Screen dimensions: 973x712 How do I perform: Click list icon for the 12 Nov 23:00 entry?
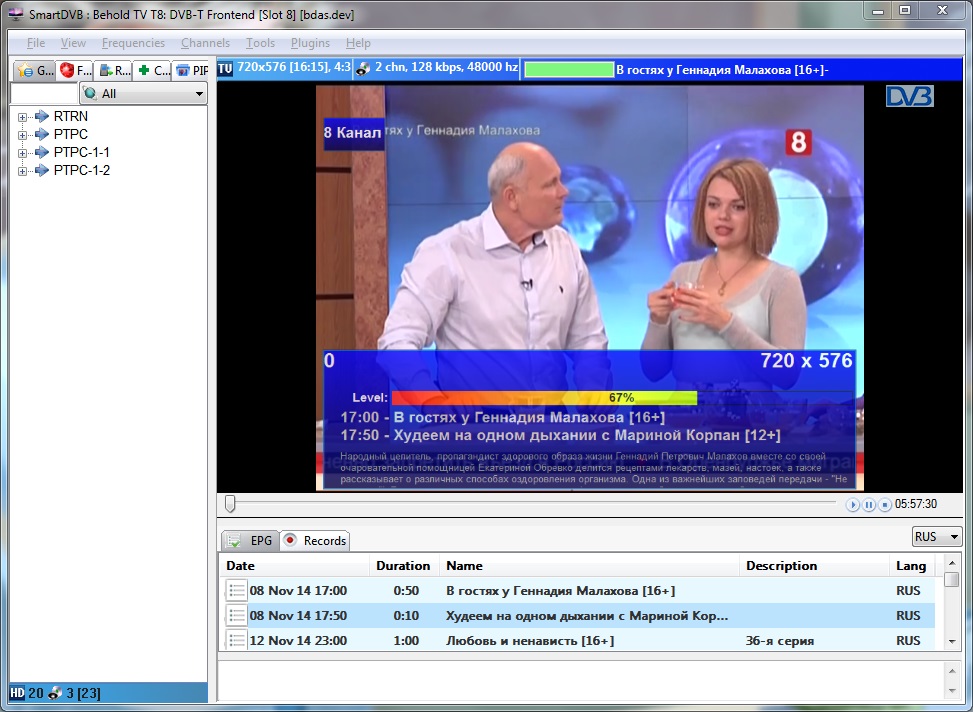pos(237,641)
